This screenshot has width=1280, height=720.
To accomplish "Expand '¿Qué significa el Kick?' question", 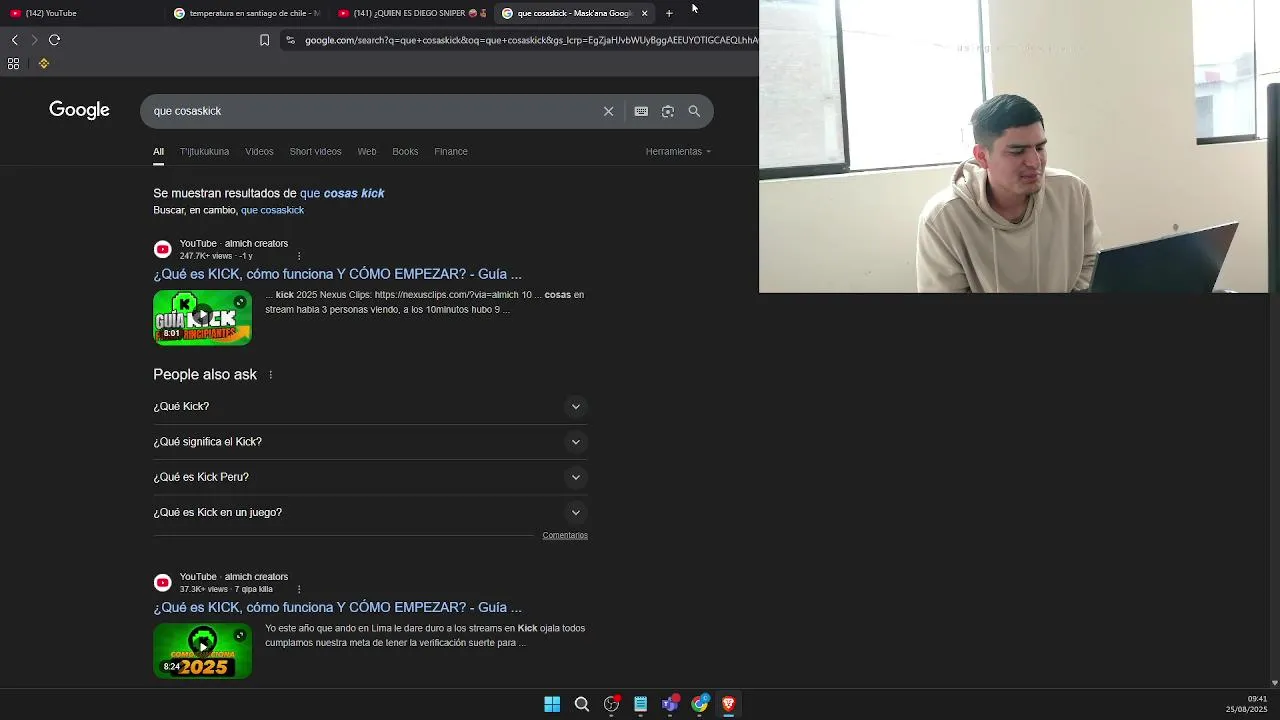I will [370, 442].
